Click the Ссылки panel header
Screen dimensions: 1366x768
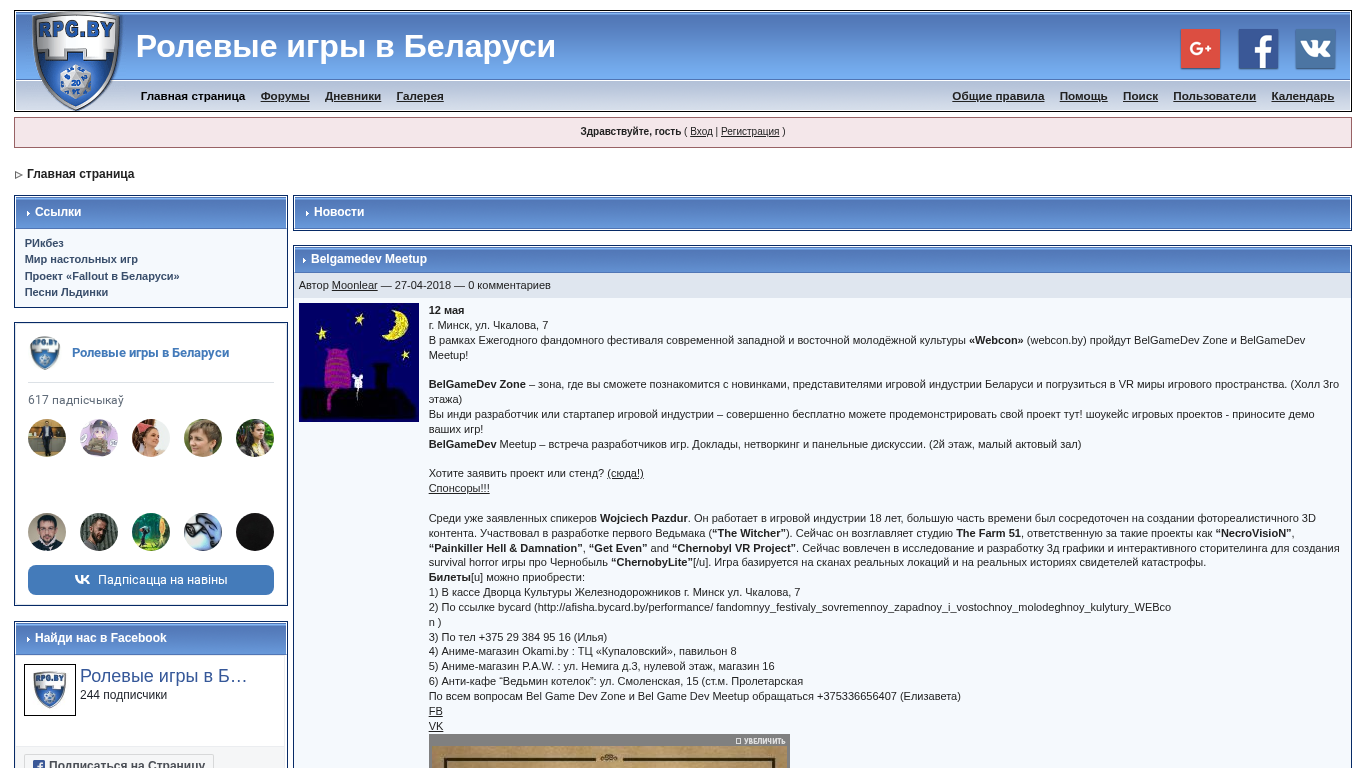point(151,213)
